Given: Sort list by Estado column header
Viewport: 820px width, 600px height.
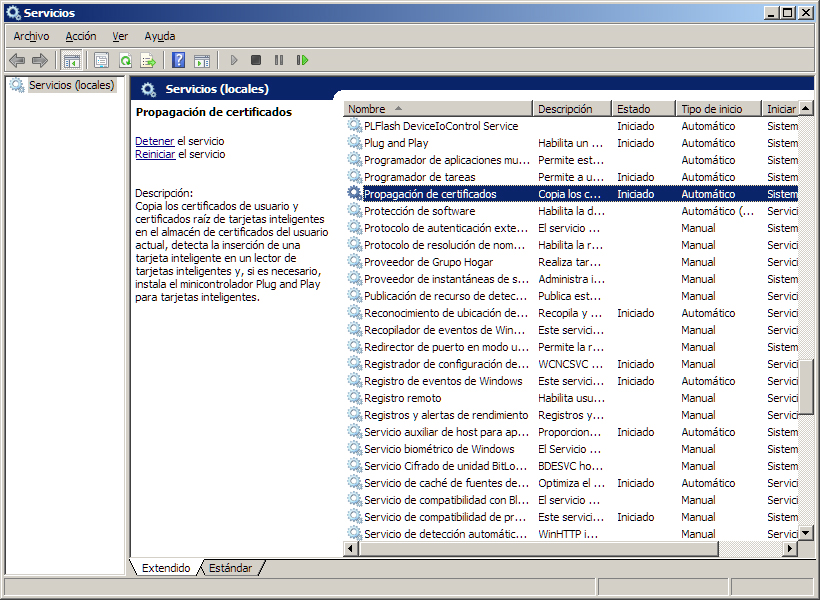Looking at the screenshot, I should coord(640,109).
